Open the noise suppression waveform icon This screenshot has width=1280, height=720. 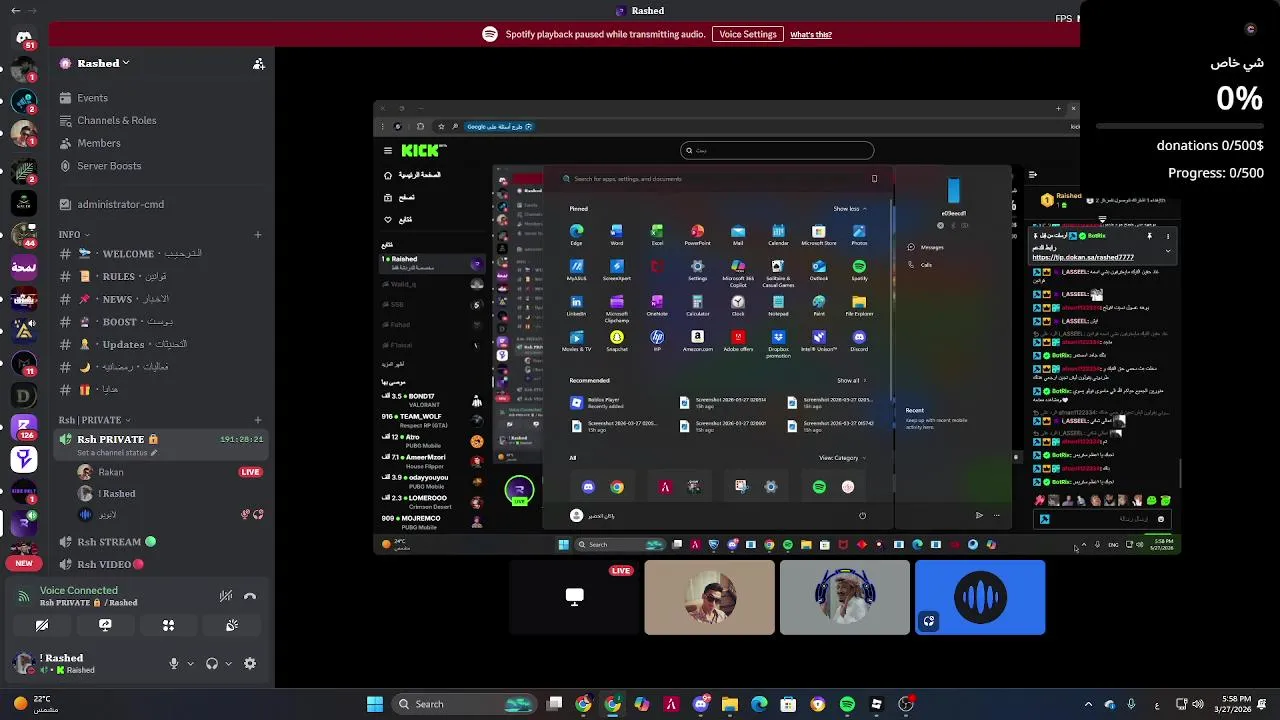(x=226, y=596)
